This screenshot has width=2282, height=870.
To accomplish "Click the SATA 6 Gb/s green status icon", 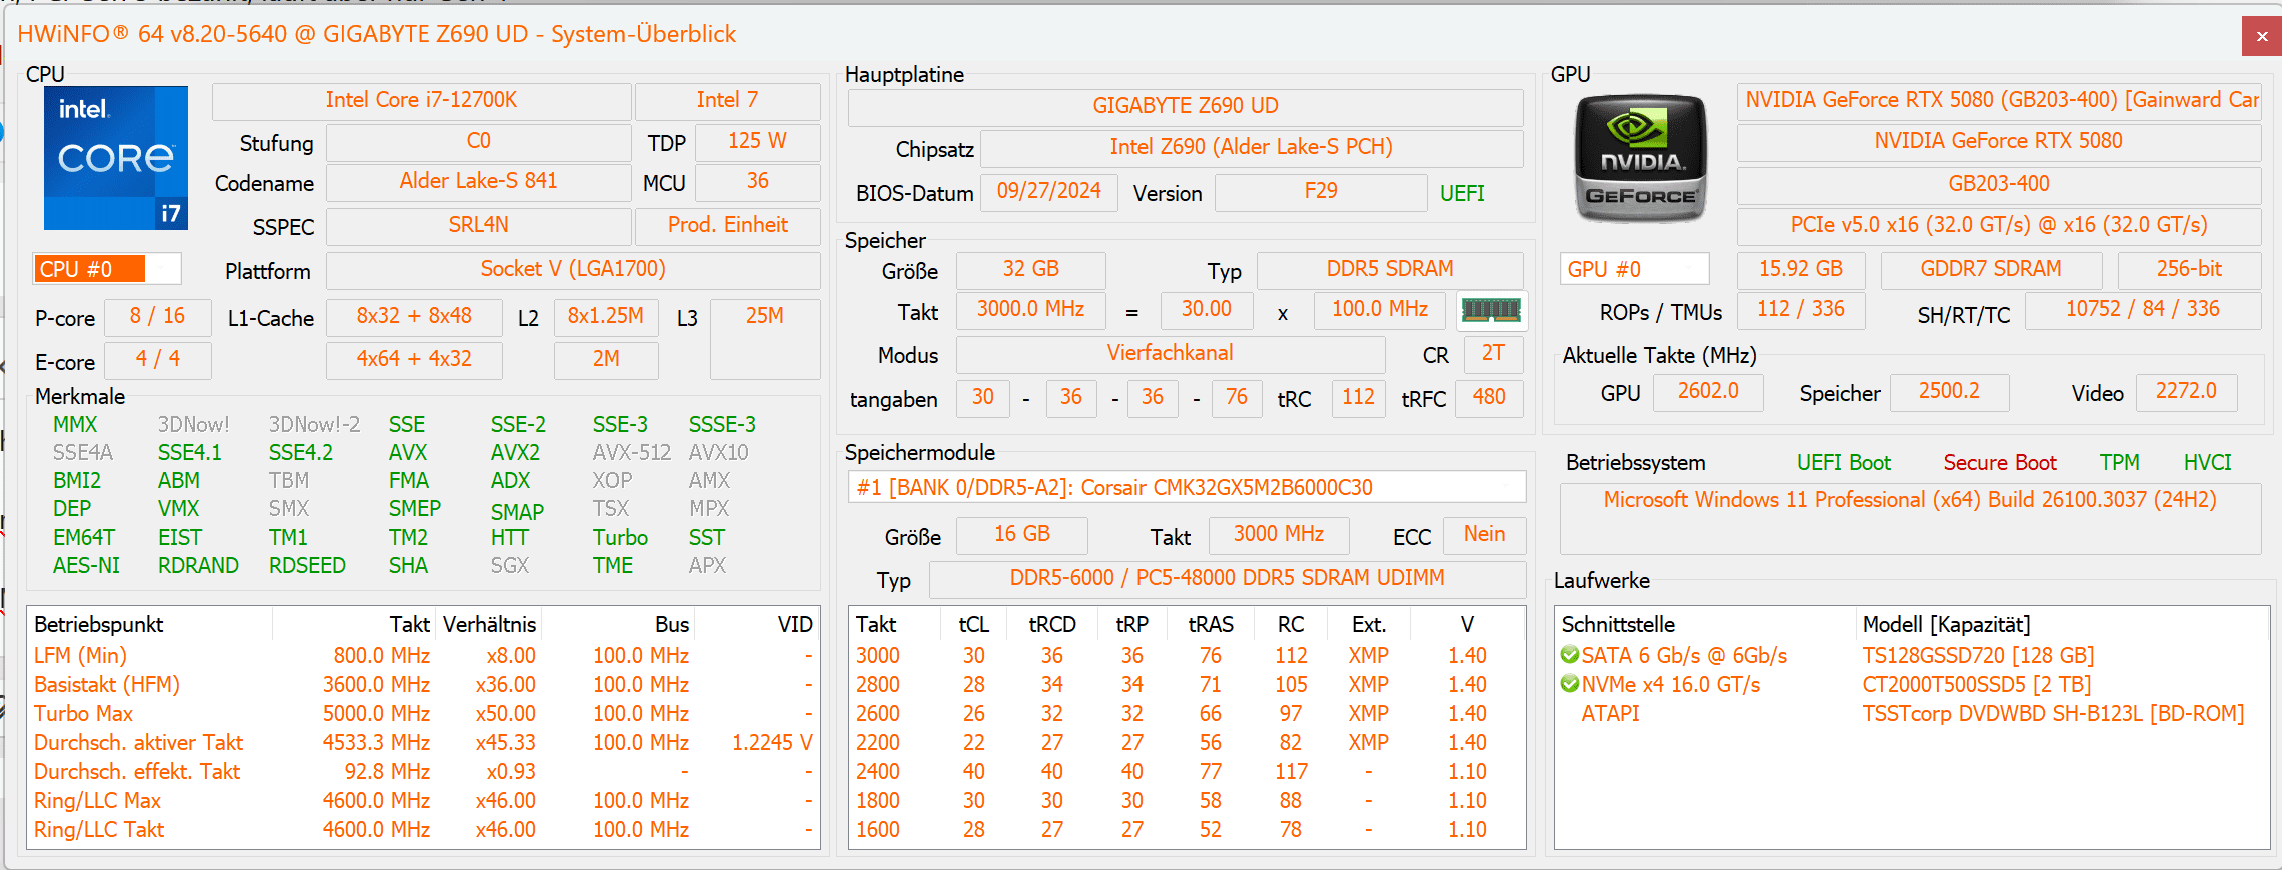I will 1570,655.
